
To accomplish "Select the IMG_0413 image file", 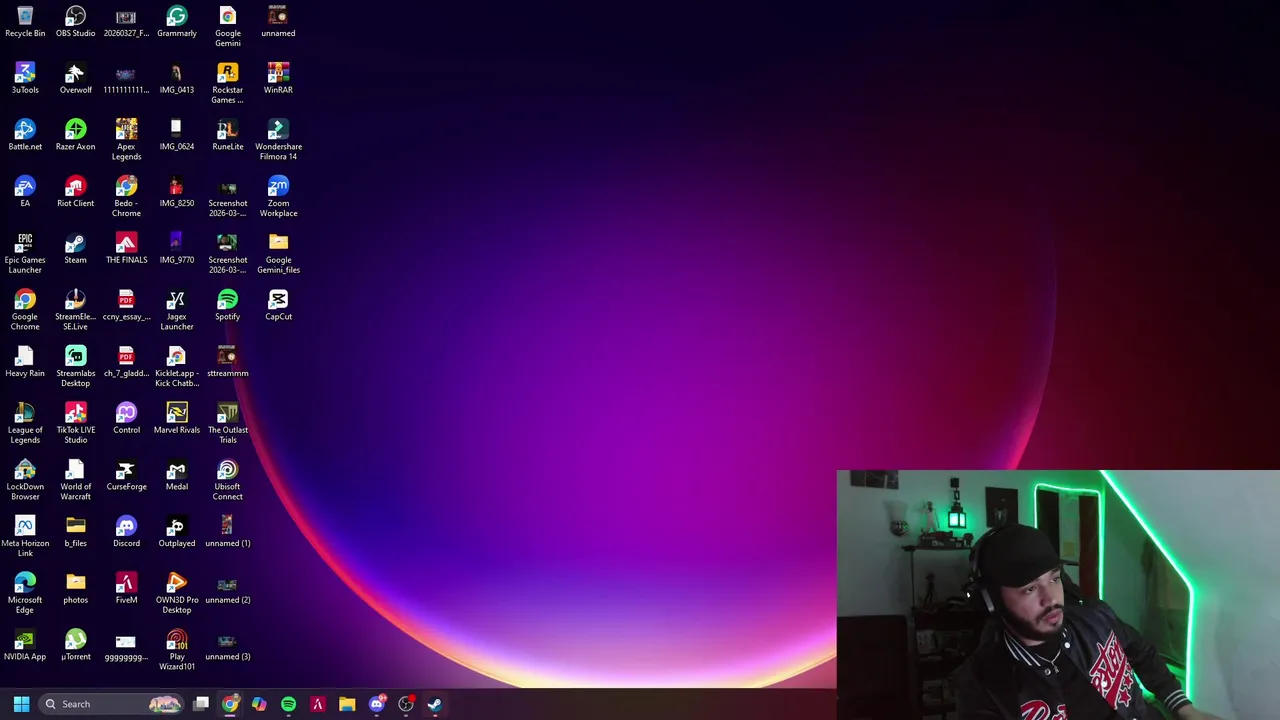I will [x=177, y=79].
